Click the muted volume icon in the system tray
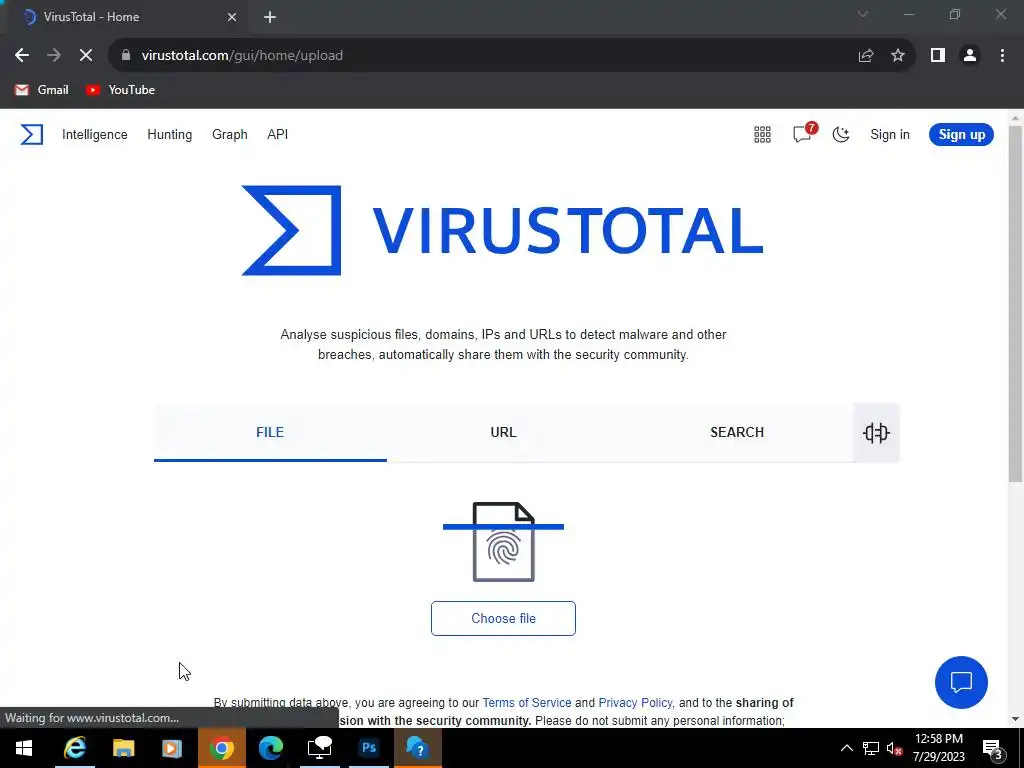The image size is (1024, 768). pos(894,748)
